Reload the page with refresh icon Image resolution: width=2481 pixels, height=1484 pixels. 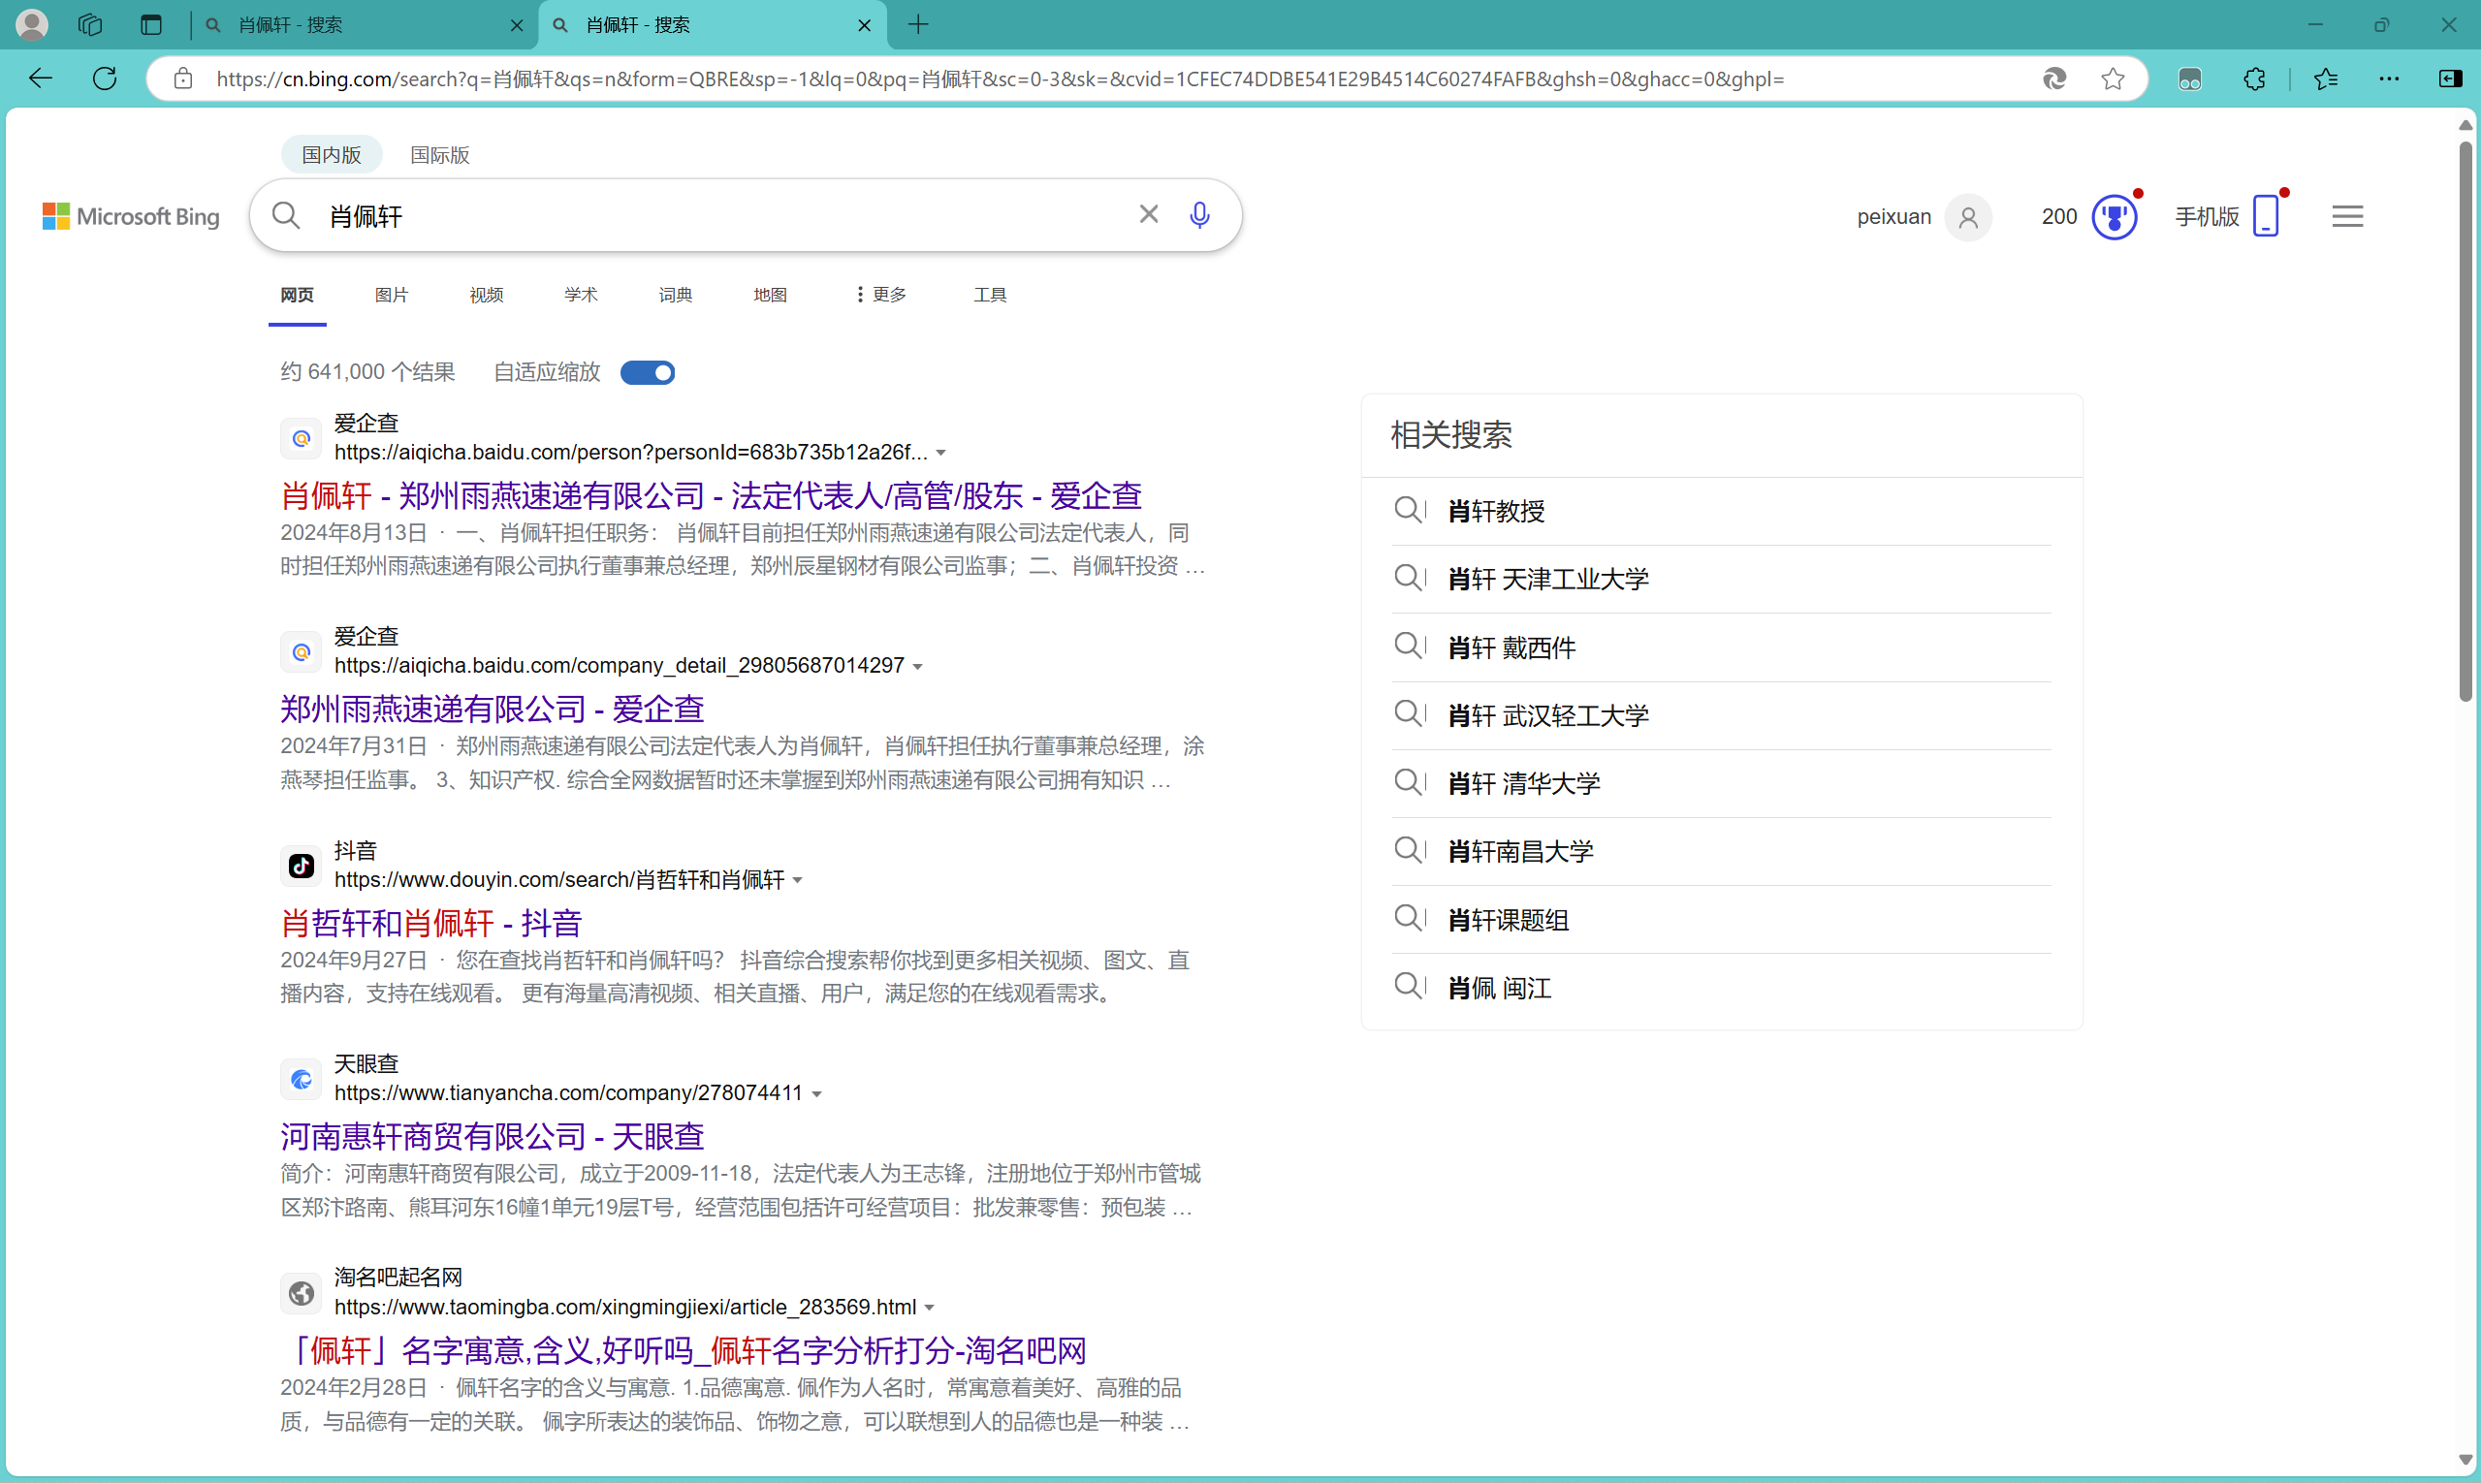[x=105, y=78]
